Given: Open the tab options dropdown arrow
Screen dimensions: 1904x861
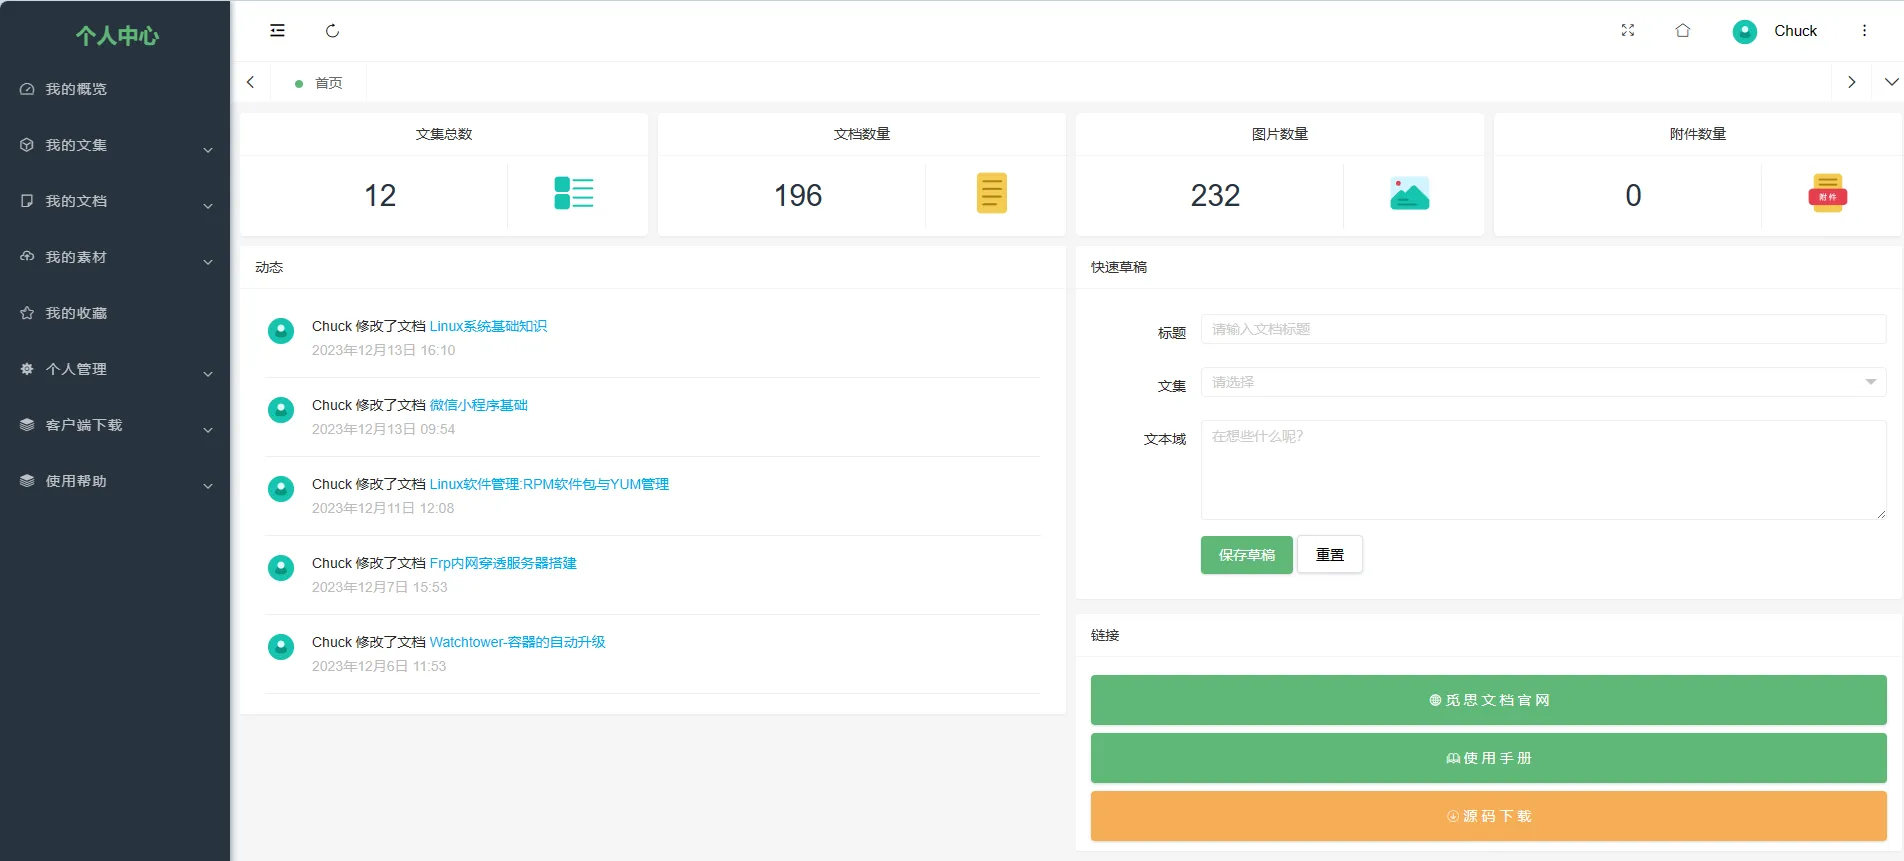Looking at the screenshot, I should tap(1890, 82).
